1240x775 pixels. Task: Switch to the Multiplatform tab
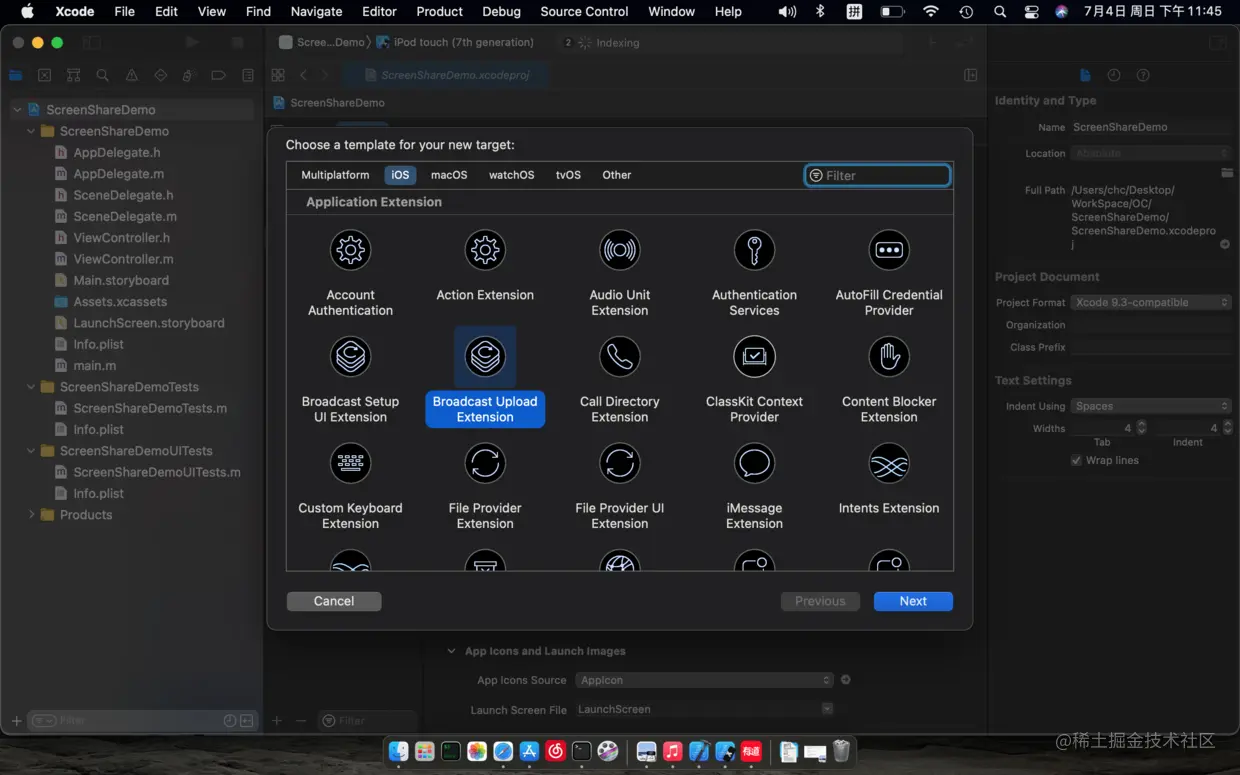[x=335, y=175]
